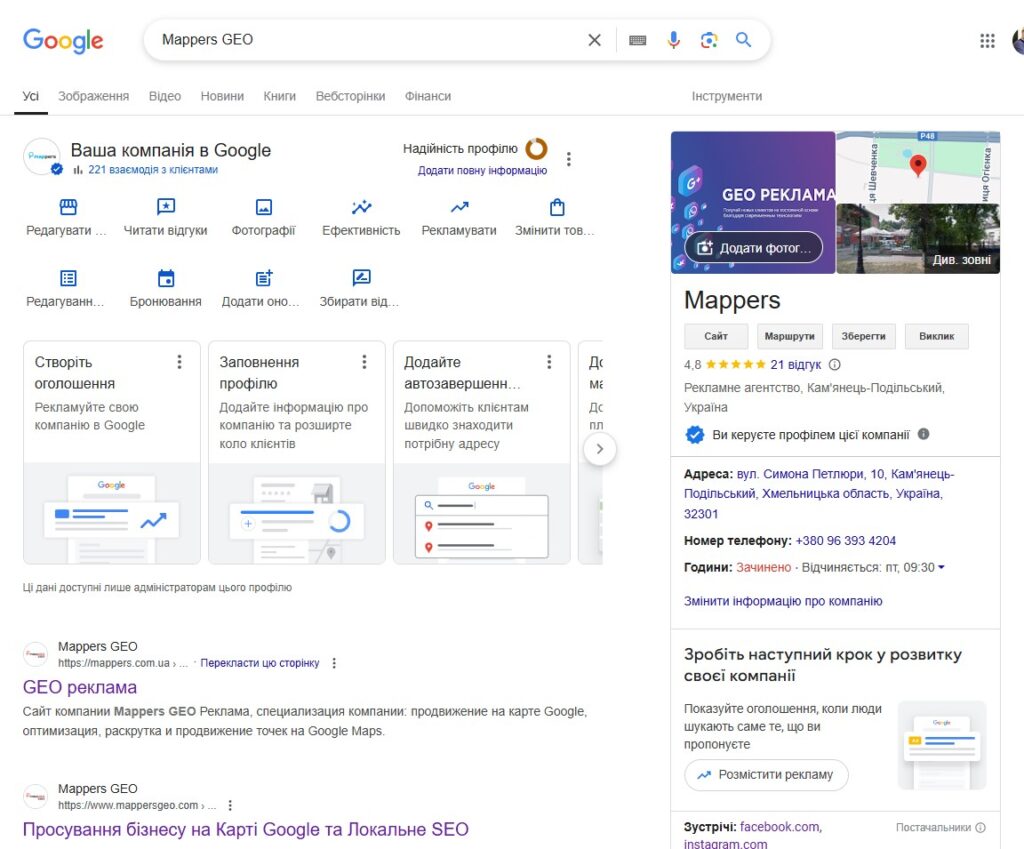Open Просування бізнесу на Карті Google result
Screen dimensions: 1024x849
[x=246, y=829]
